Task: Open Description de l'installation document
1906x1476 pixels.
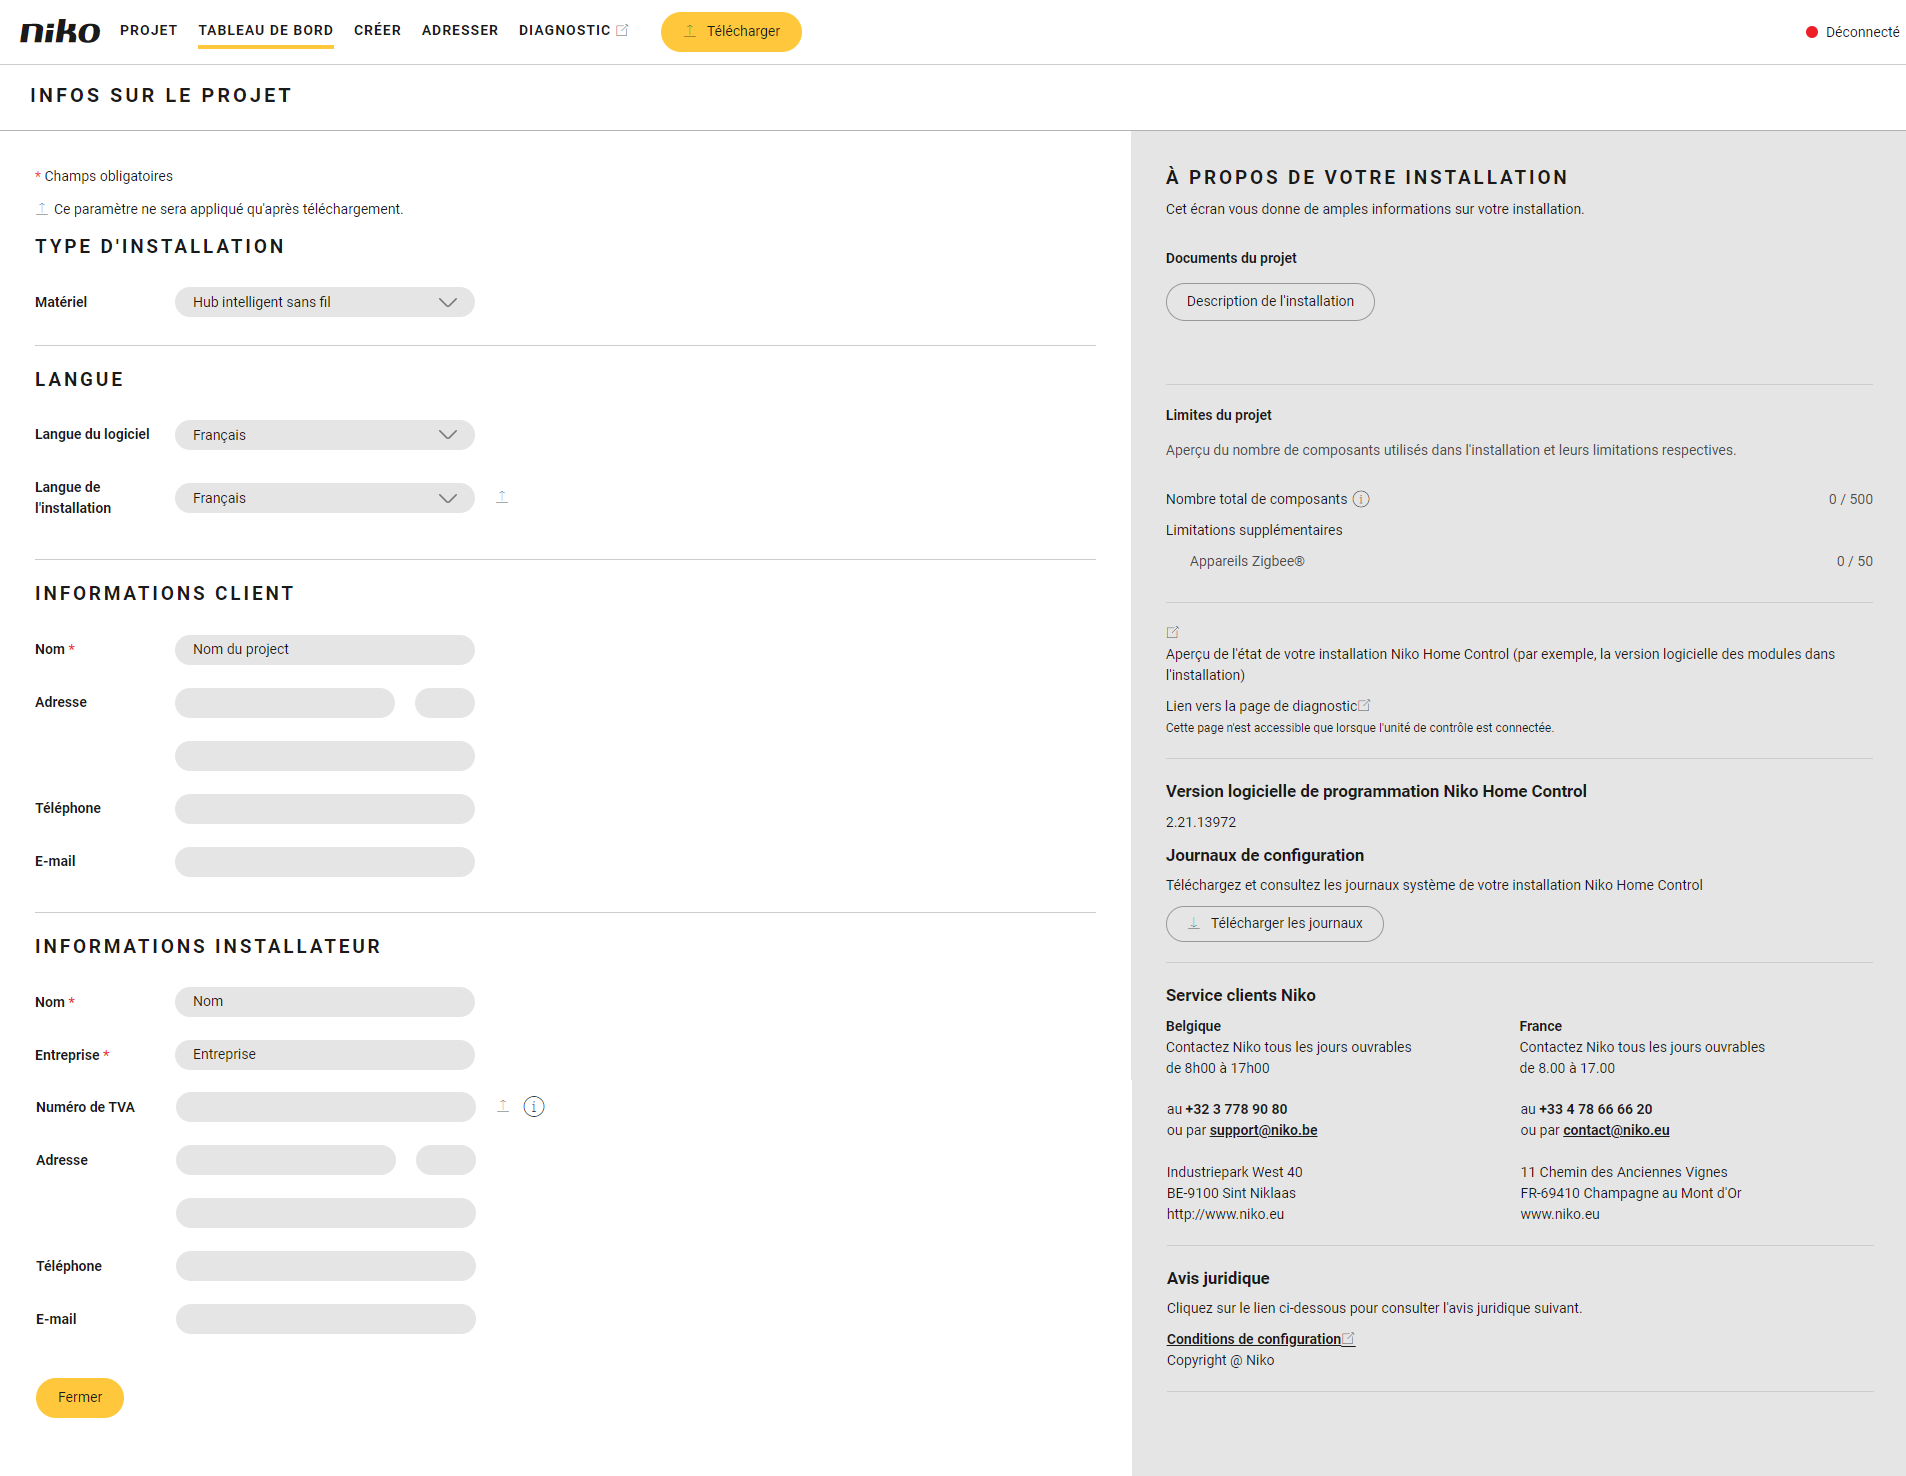Action: (x=1270, y=302)
